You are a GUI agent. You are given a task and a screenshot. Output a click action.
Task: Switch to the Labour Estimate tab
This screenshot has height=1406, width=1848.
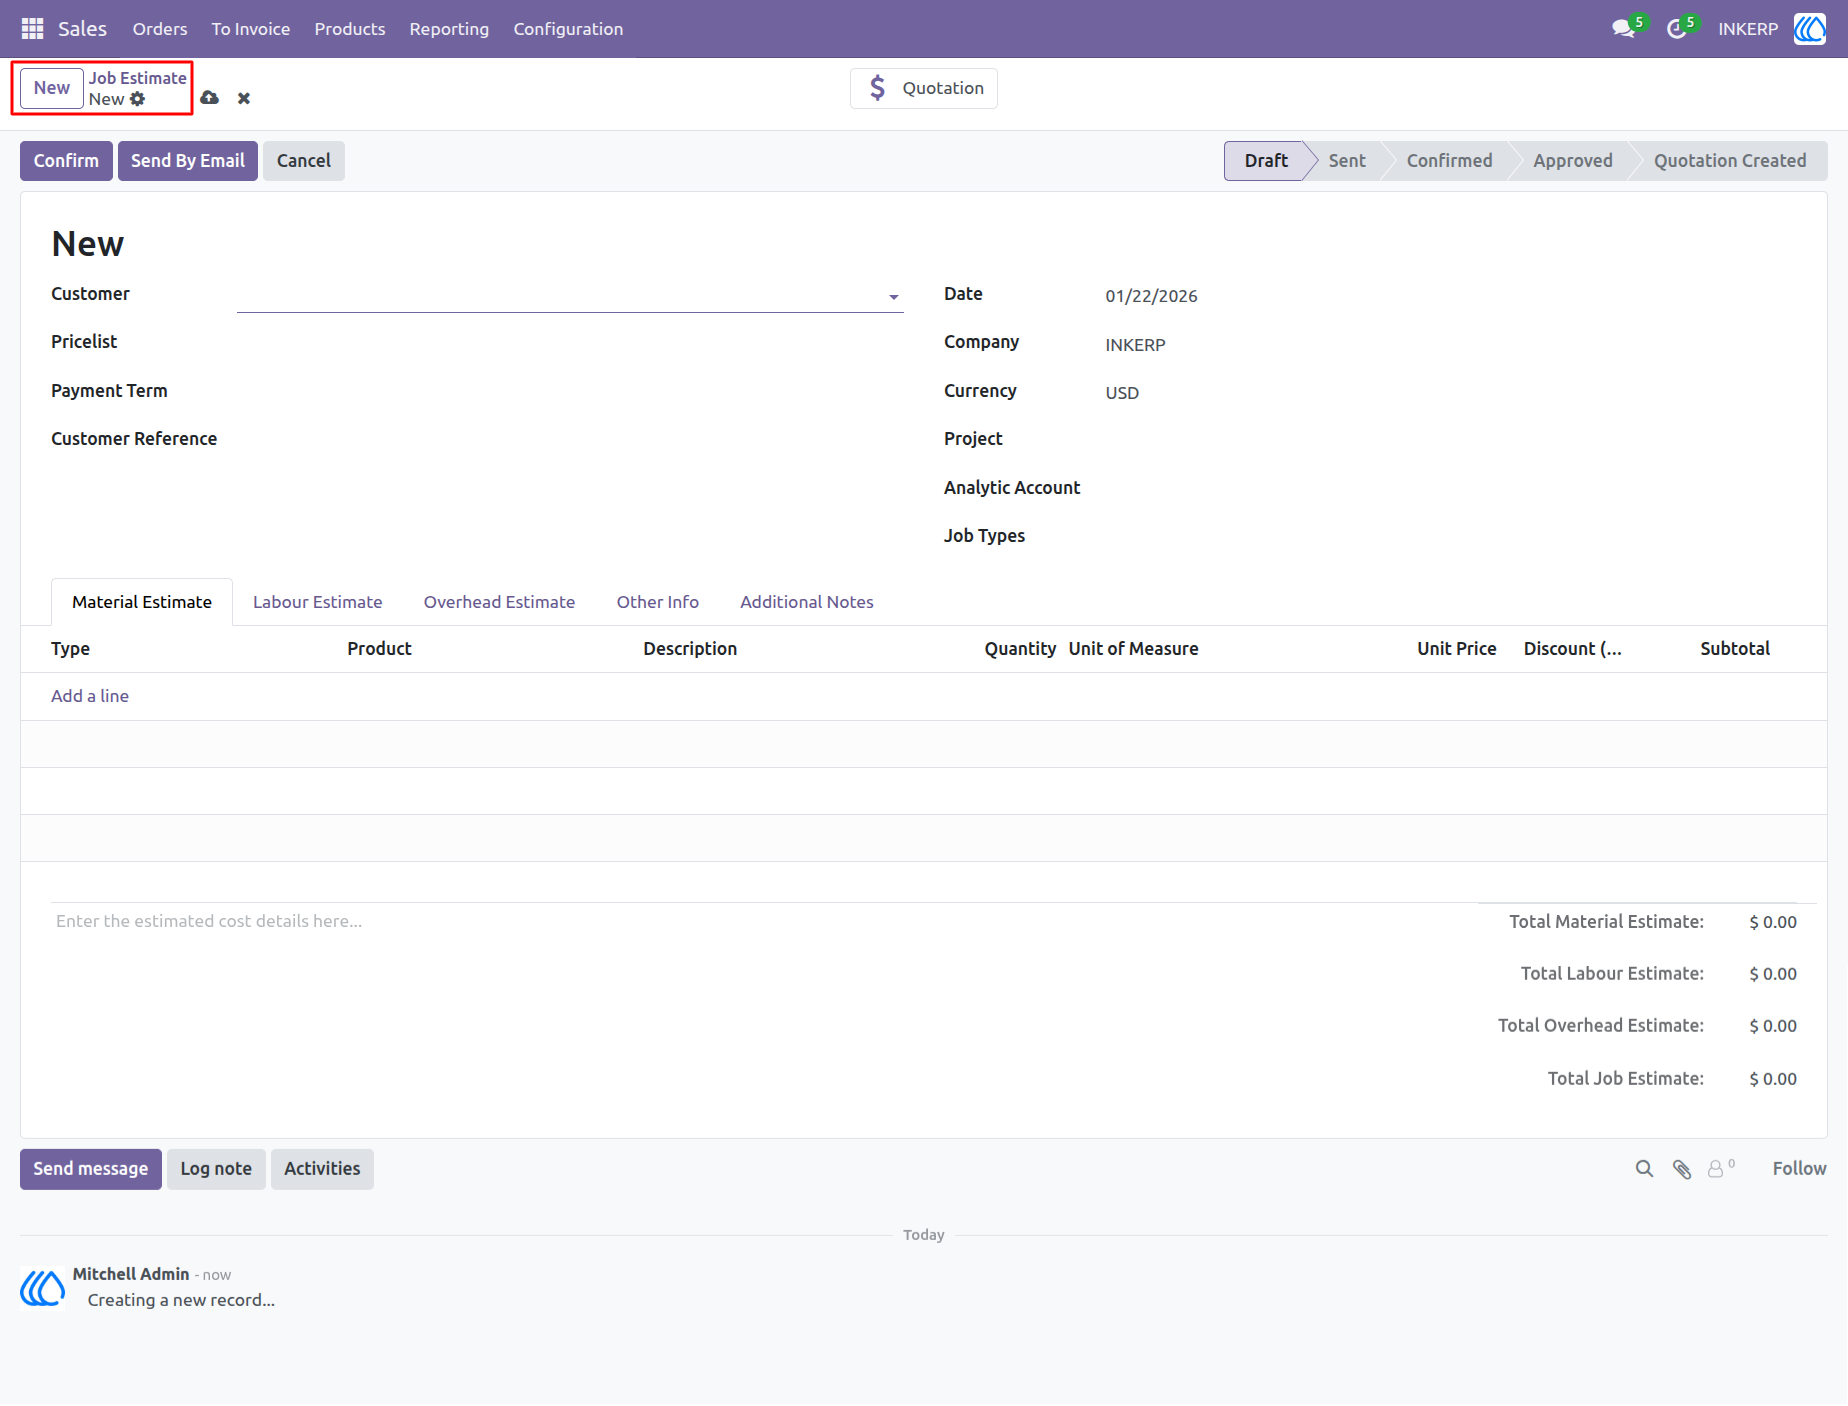coord(318,602)
